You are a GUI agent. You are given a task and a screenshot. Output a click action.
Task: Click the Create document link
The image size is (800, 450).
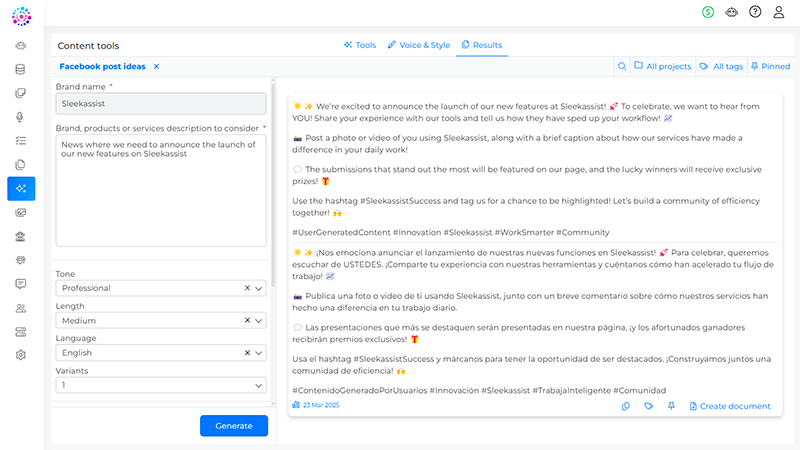[730, 406]
